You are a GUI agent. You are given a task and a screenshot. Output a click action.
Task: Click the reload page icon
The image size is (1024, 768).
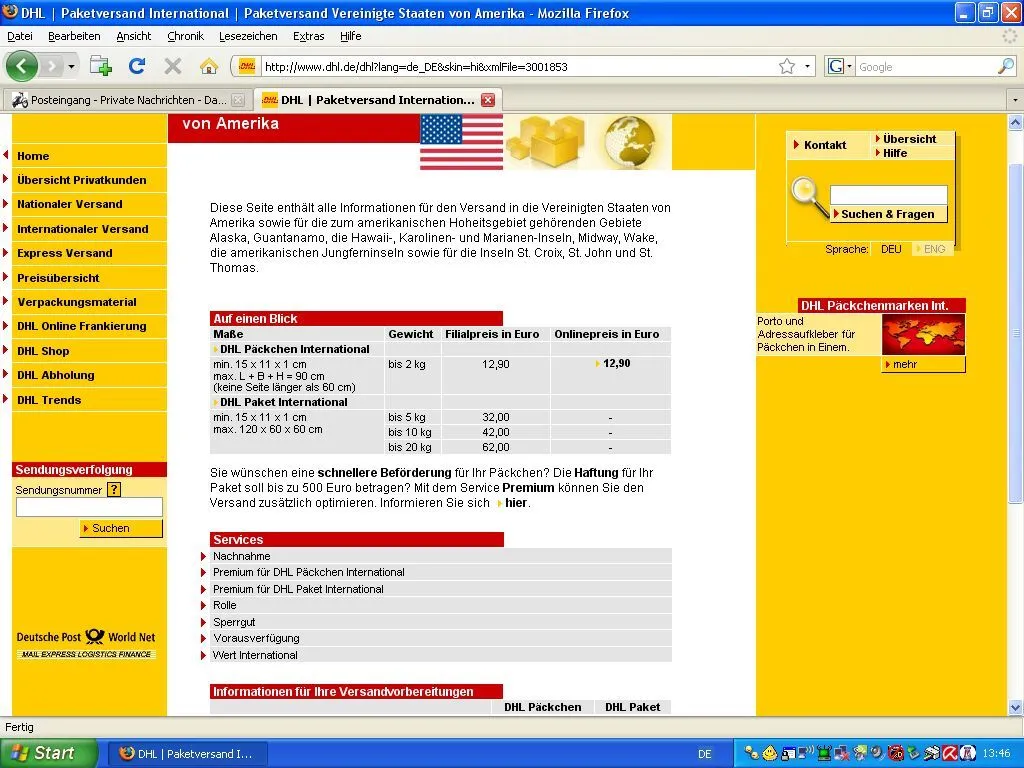click(x=137, y=66)
